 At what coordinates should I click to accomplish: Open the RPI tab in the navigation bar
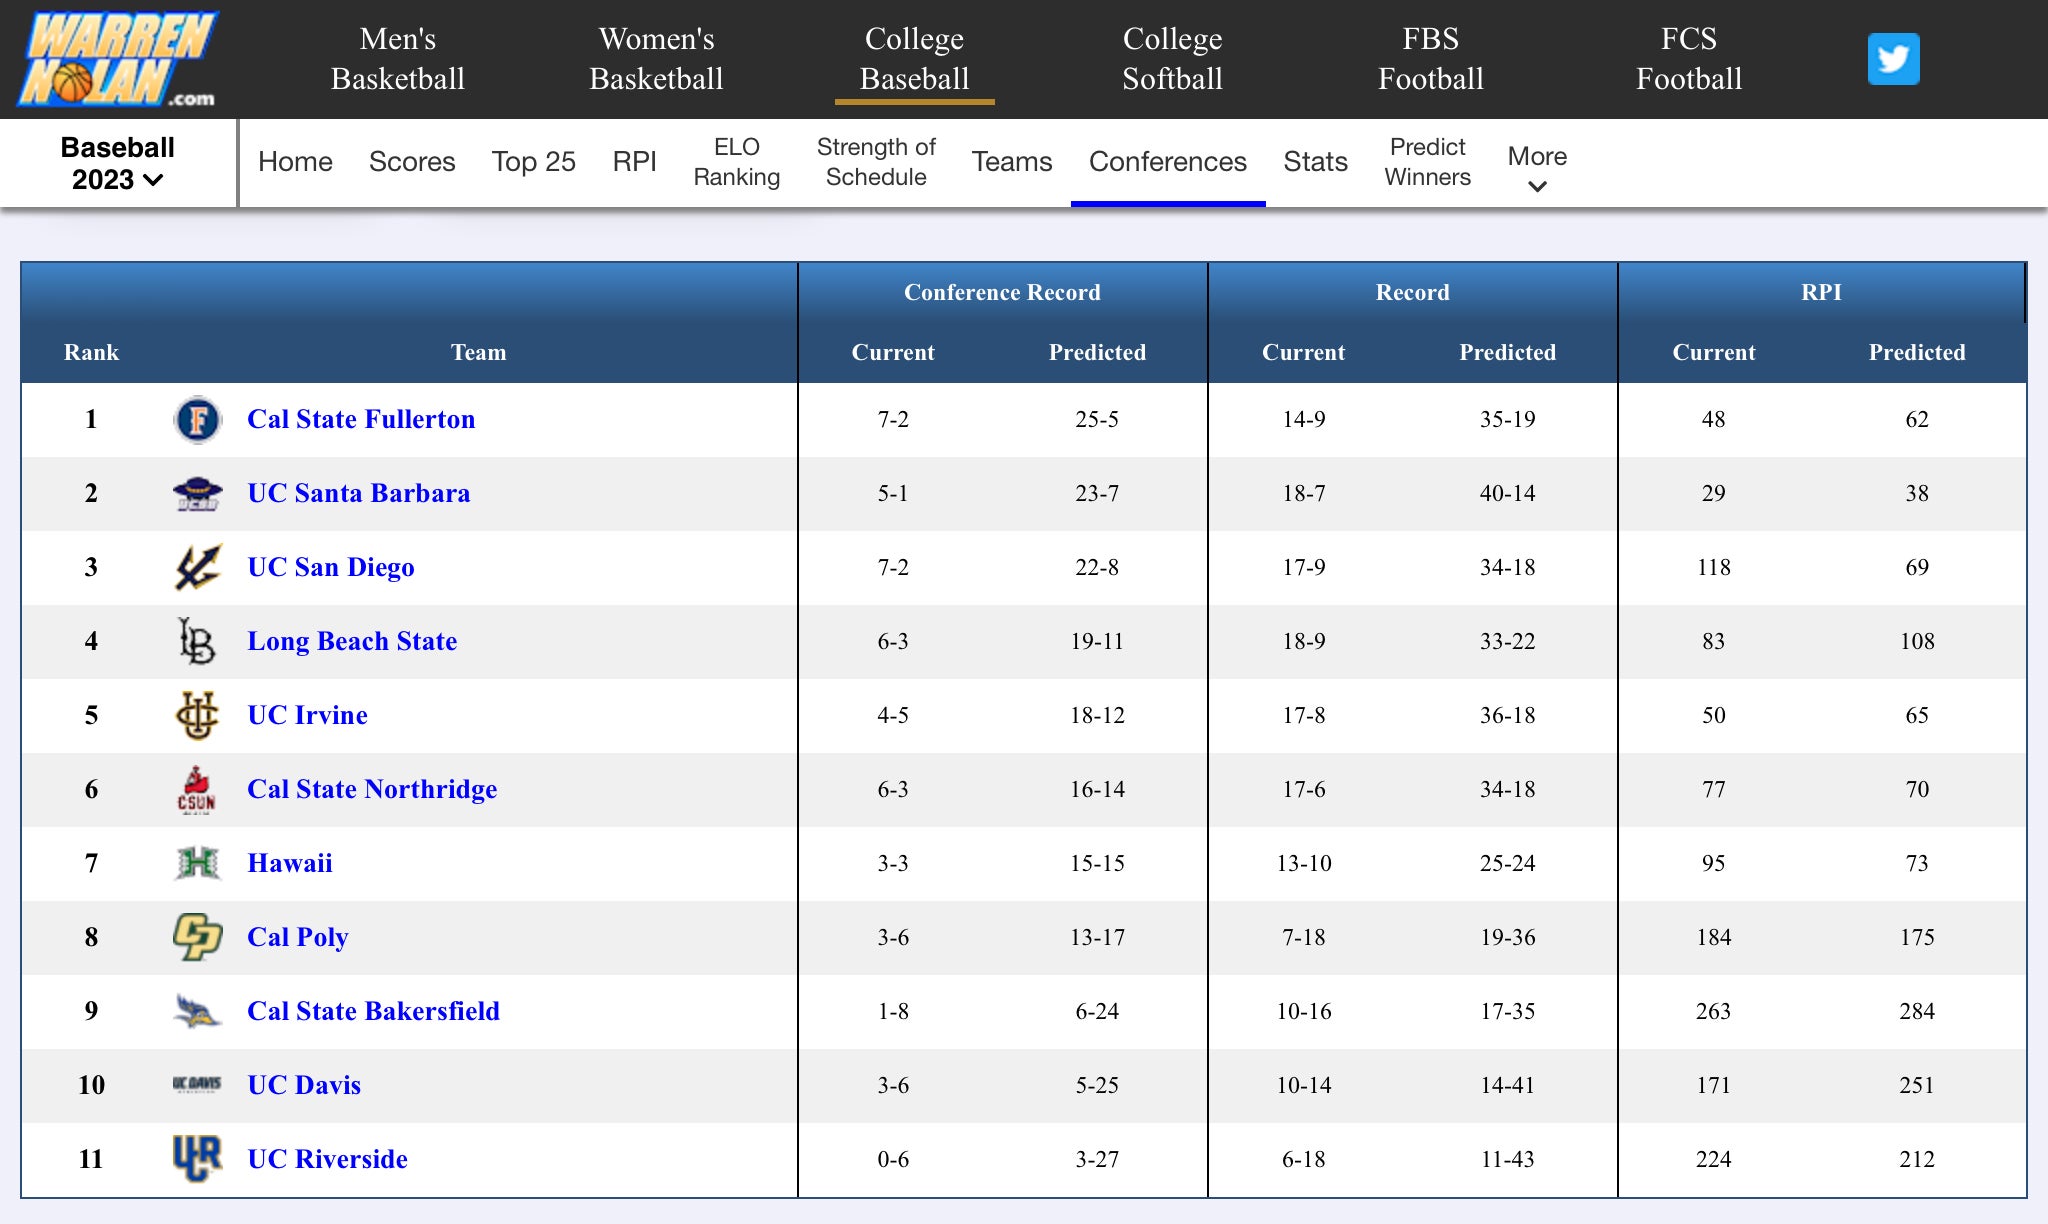(635, 162)
